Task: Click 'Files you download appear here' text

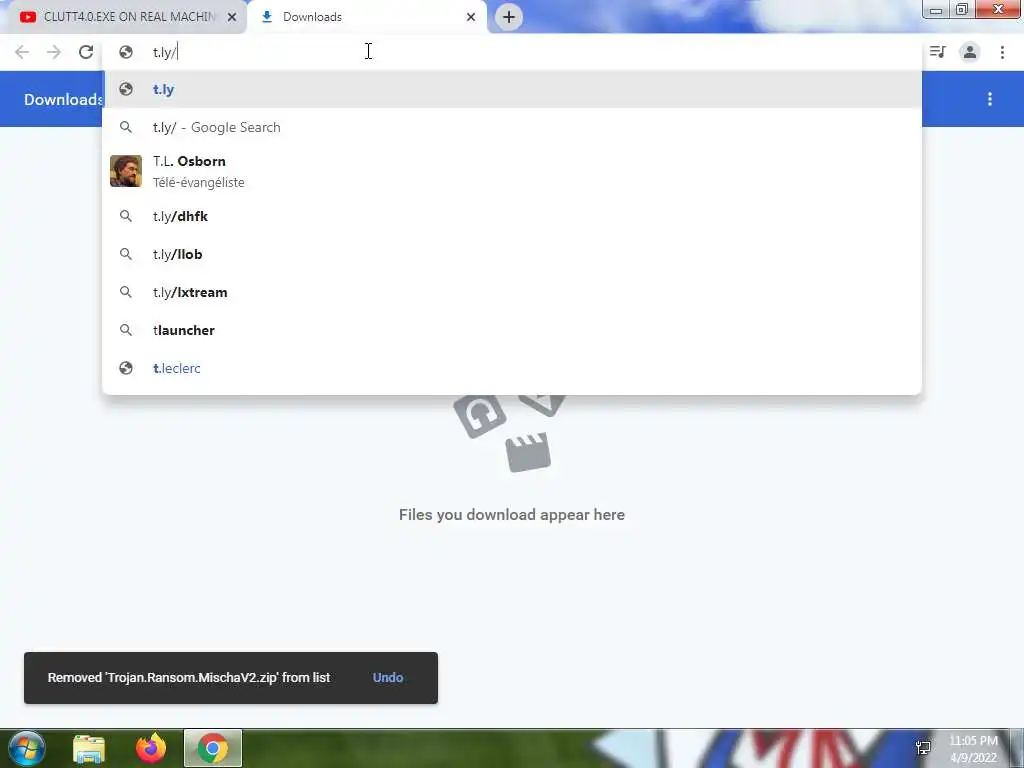Action: point(512,515)
